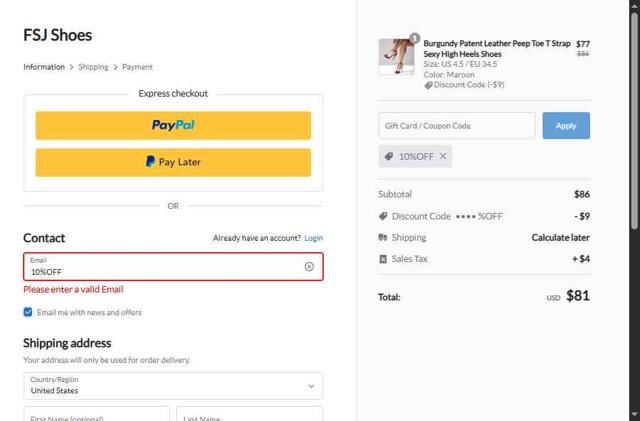The image size is (640, 421).
Task: Click the total amount $81
Action: [578, 296]
